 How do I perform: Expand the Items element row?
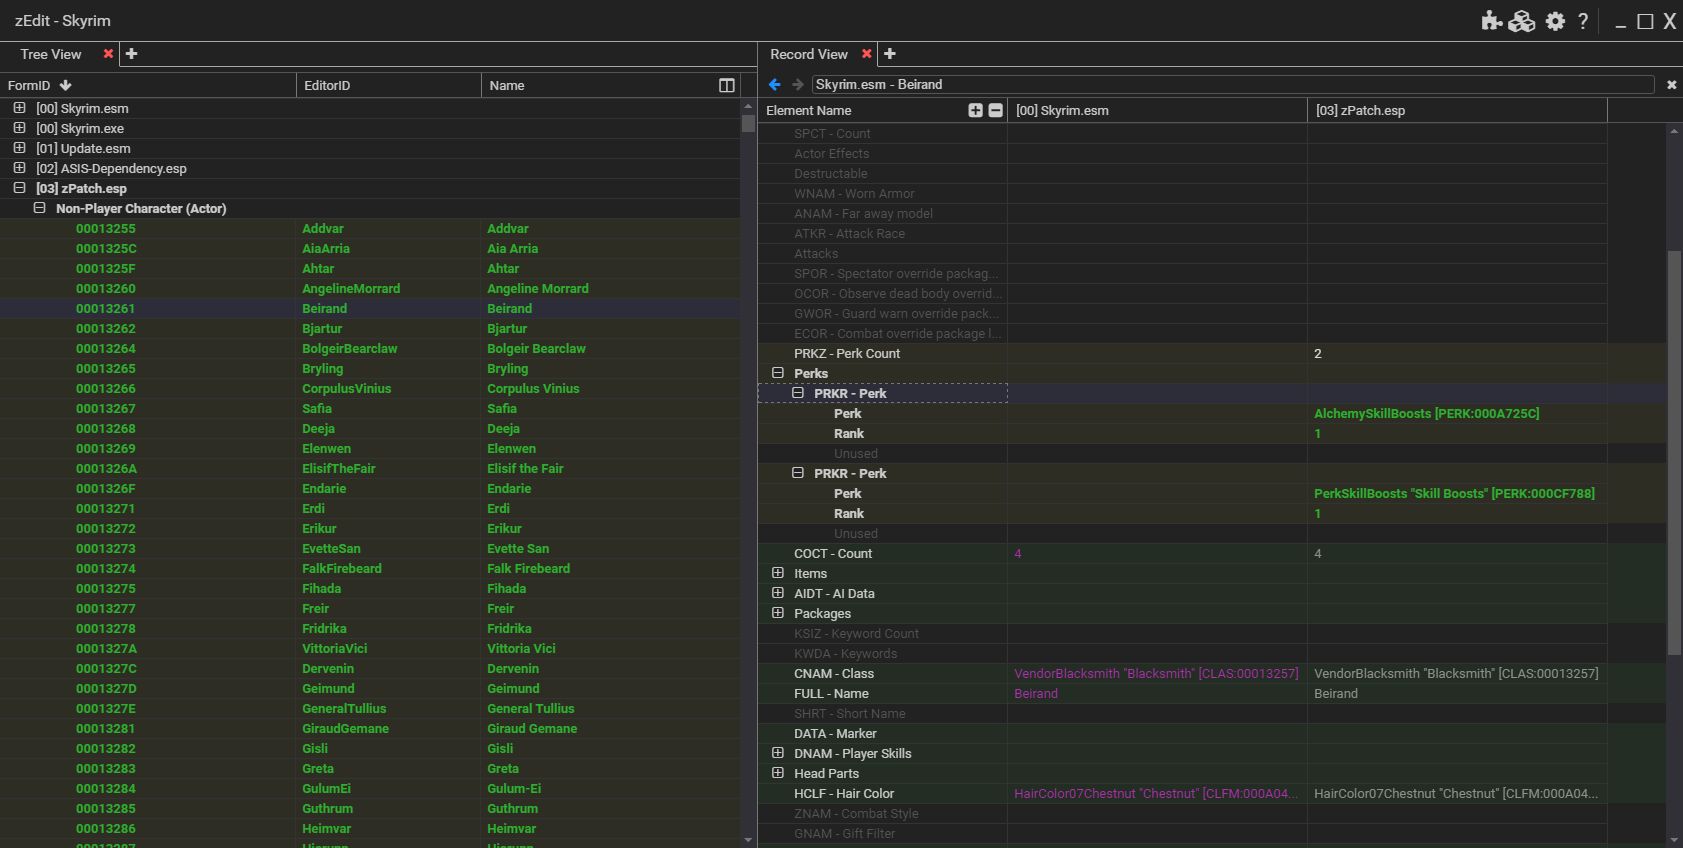pos(778,573)
